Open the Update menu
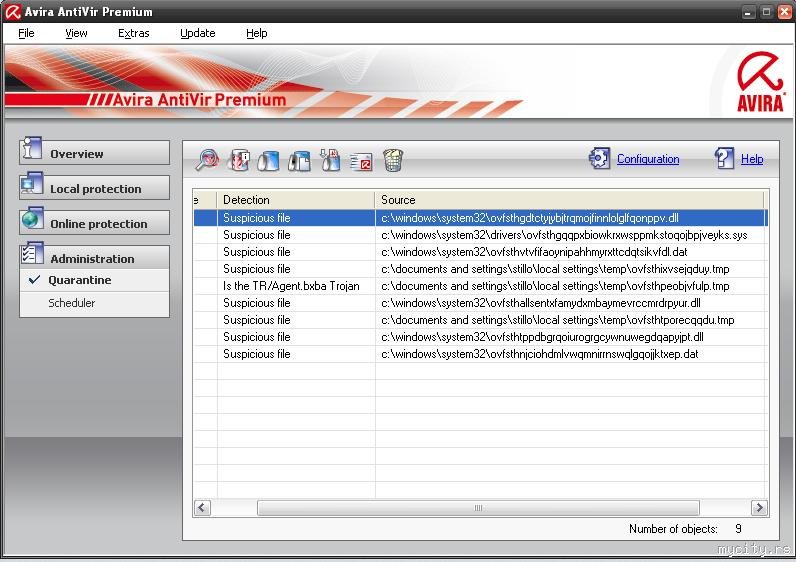This screenshot has height=562, width=796. point(197,34)
